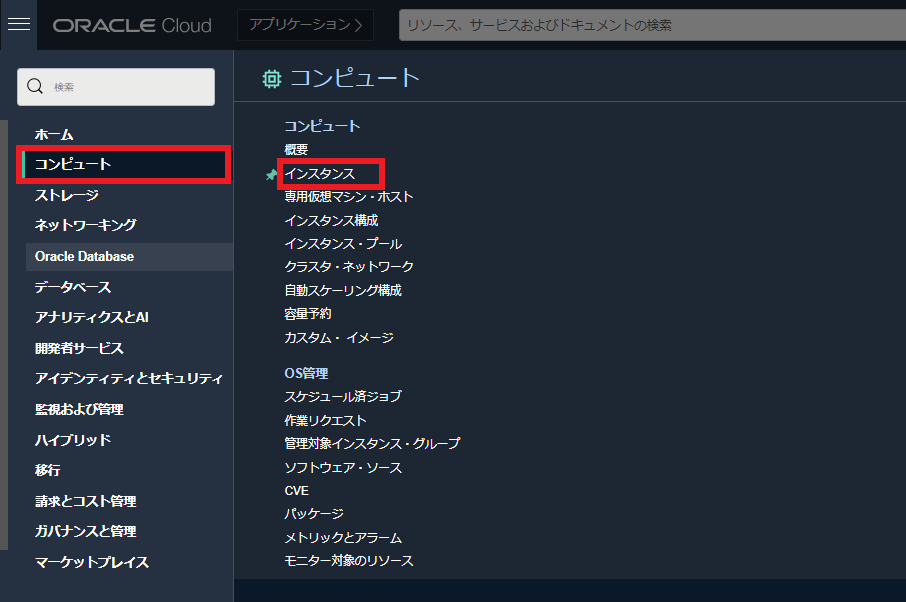The width and height of the screenshot is (906, 602).
Task: Open 専用仮想マシン・ホスト
Action: 350,196
